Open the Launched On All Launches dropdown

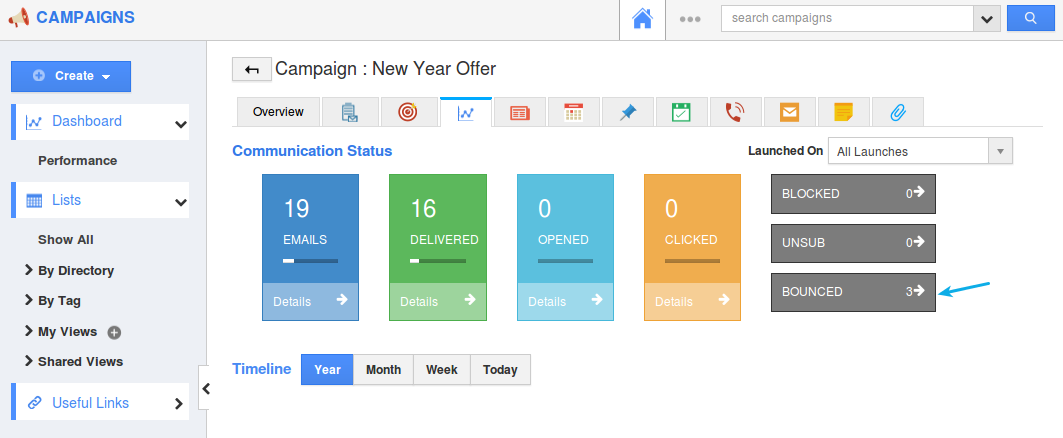[920, 151]
